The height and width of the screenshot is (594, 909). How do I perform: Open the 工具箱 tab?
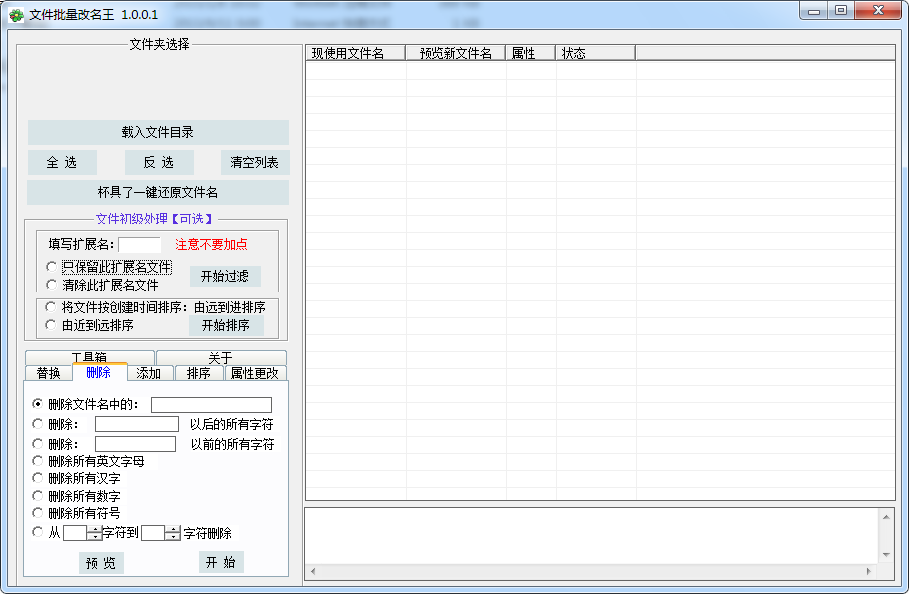pos(90,357)
